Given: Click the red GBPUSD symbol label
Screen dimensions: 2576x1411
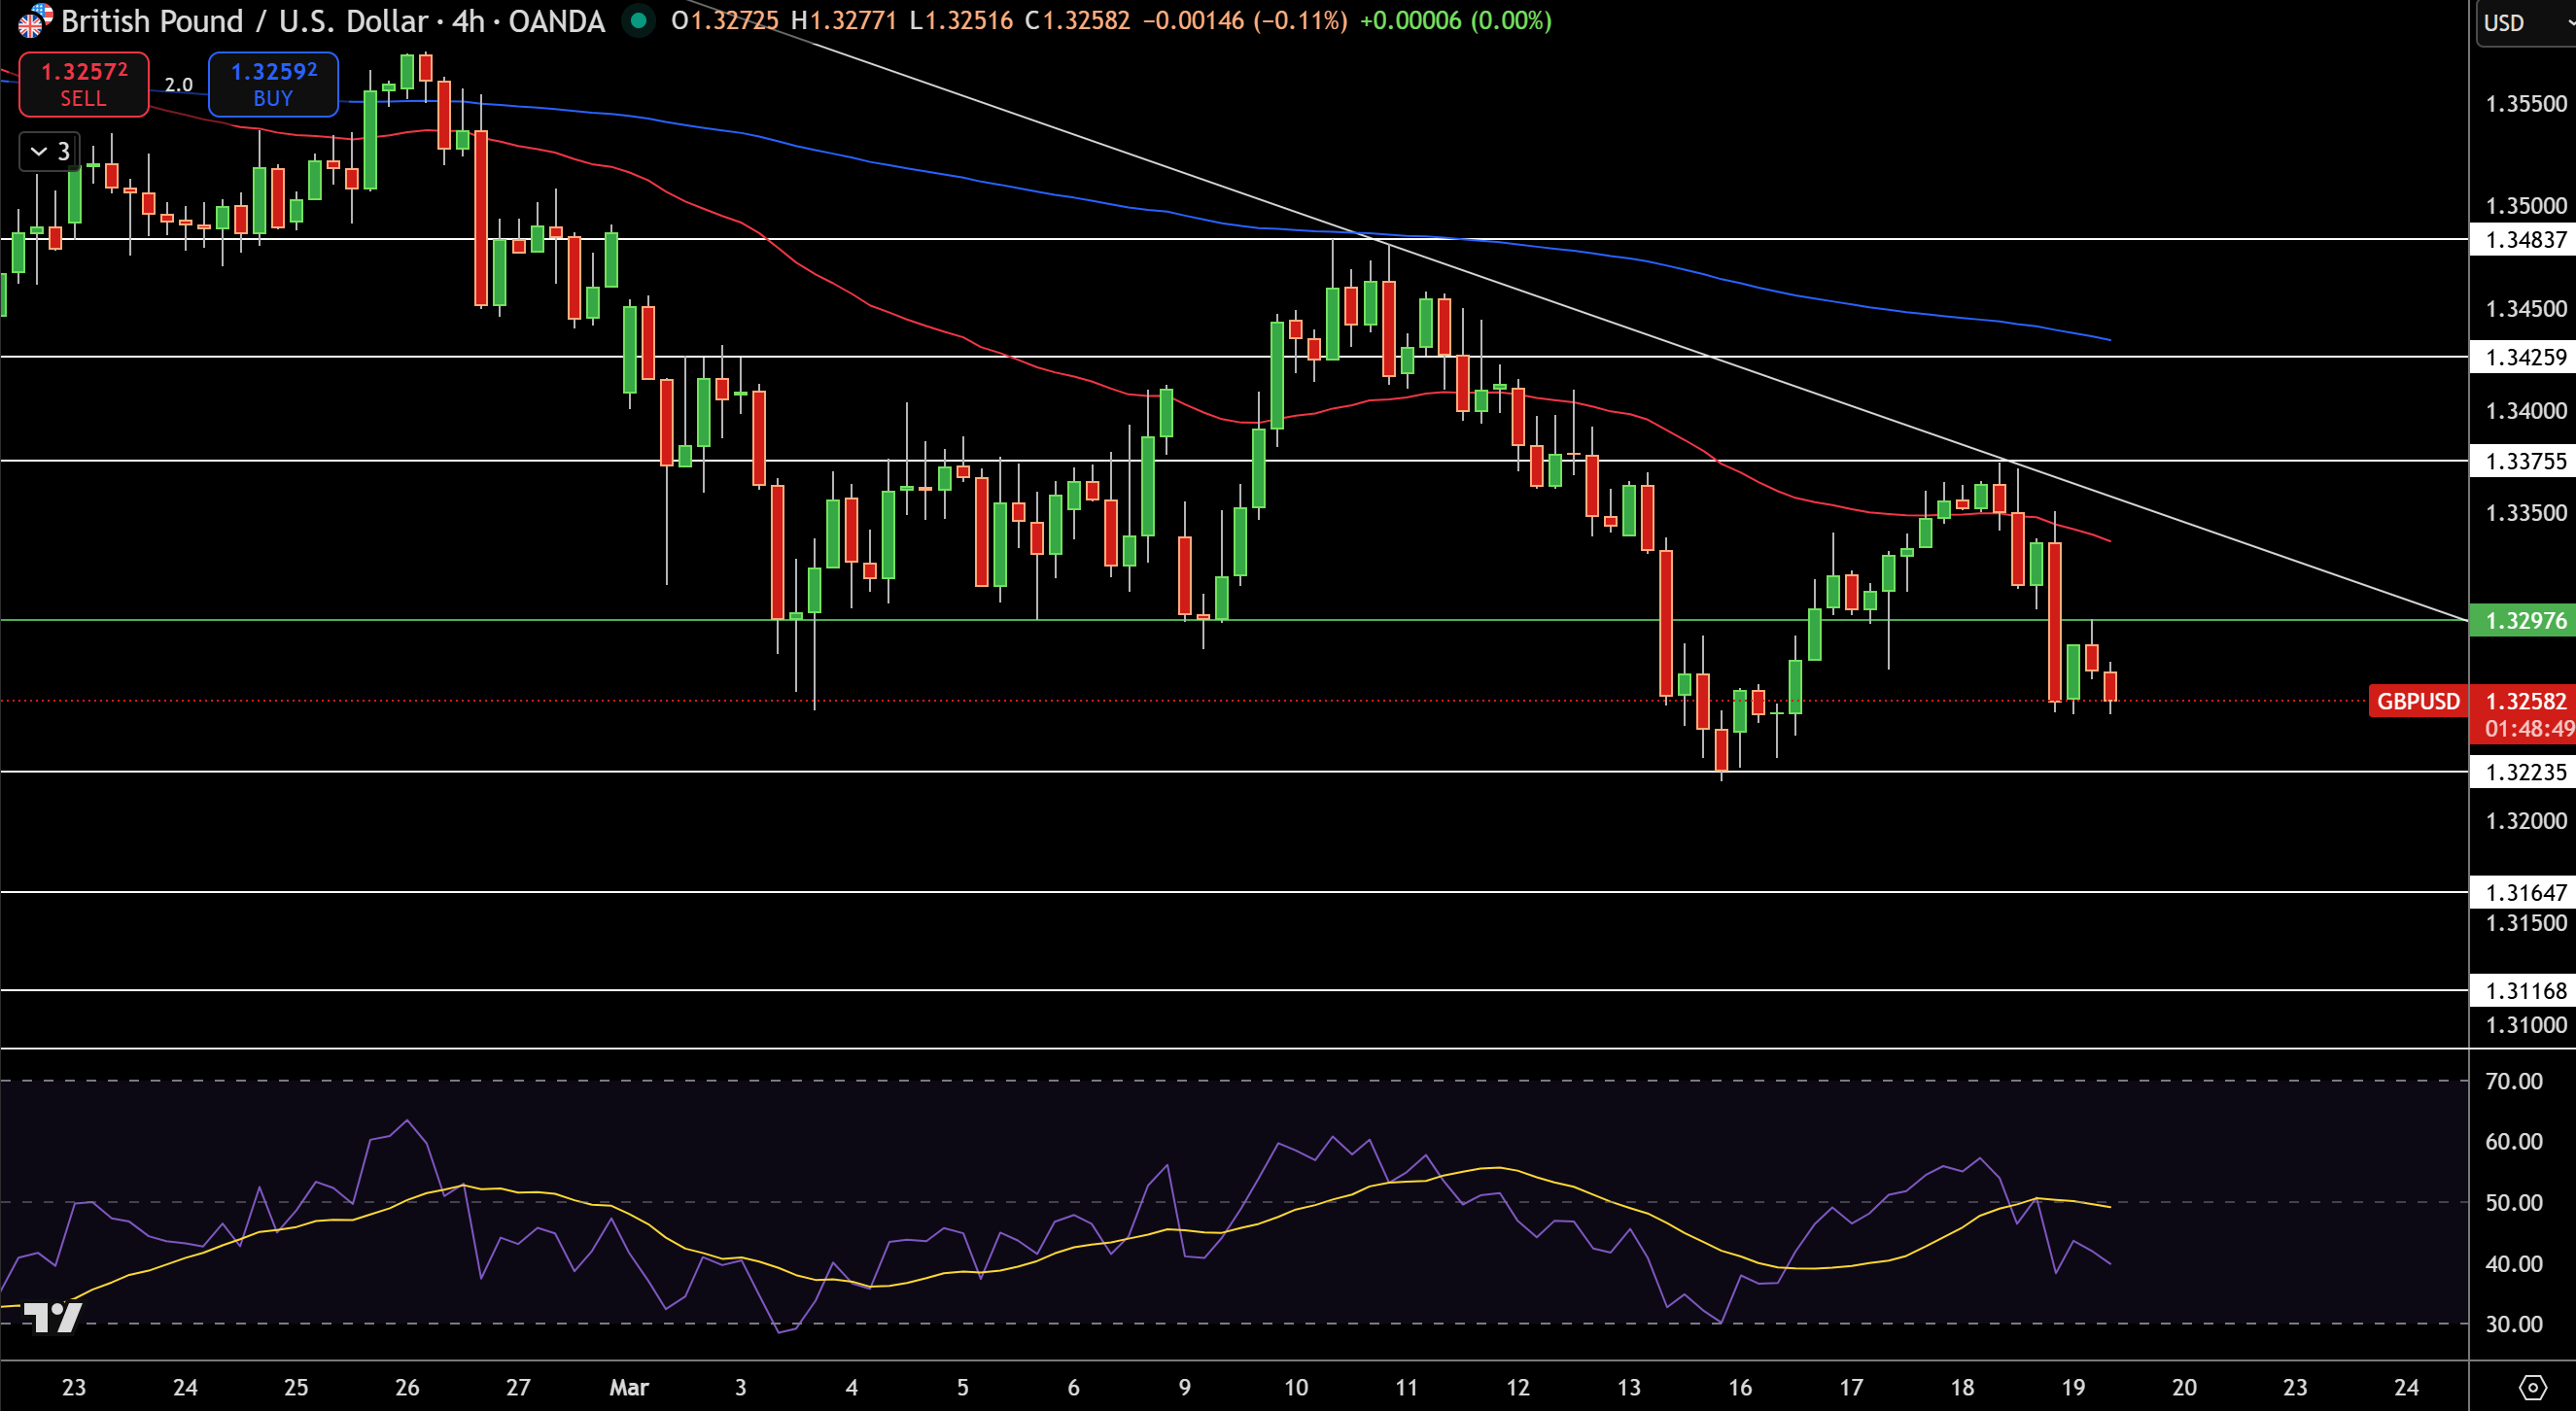Looking at the screenshot, I should coord(2417,701).
